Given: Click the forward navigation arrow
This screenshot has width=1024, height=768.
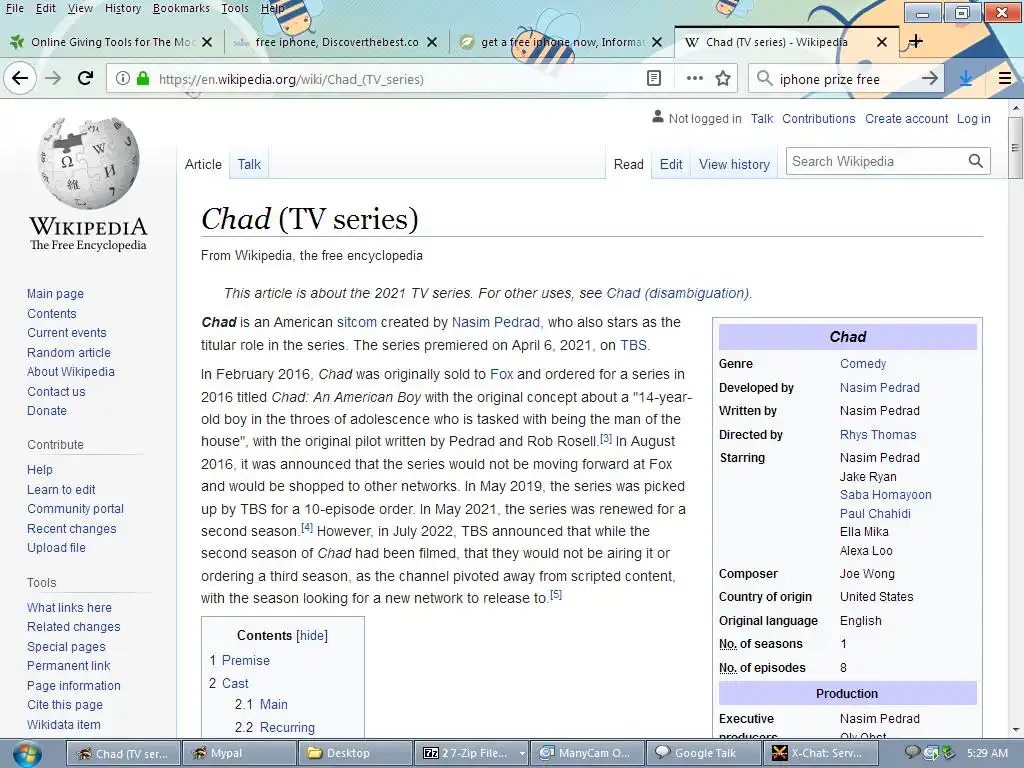Looking at the screenshot, I should tap(53, 79).
